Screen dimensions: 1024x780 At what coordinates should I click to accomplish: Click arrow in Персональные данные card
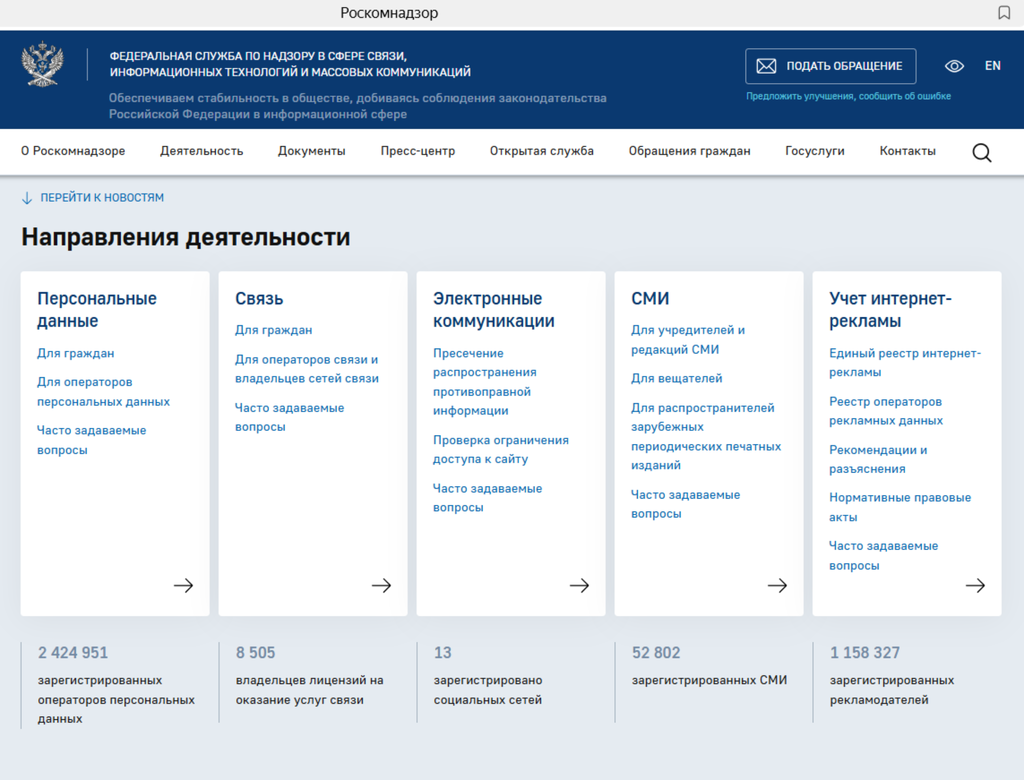(x=183, y=586)
